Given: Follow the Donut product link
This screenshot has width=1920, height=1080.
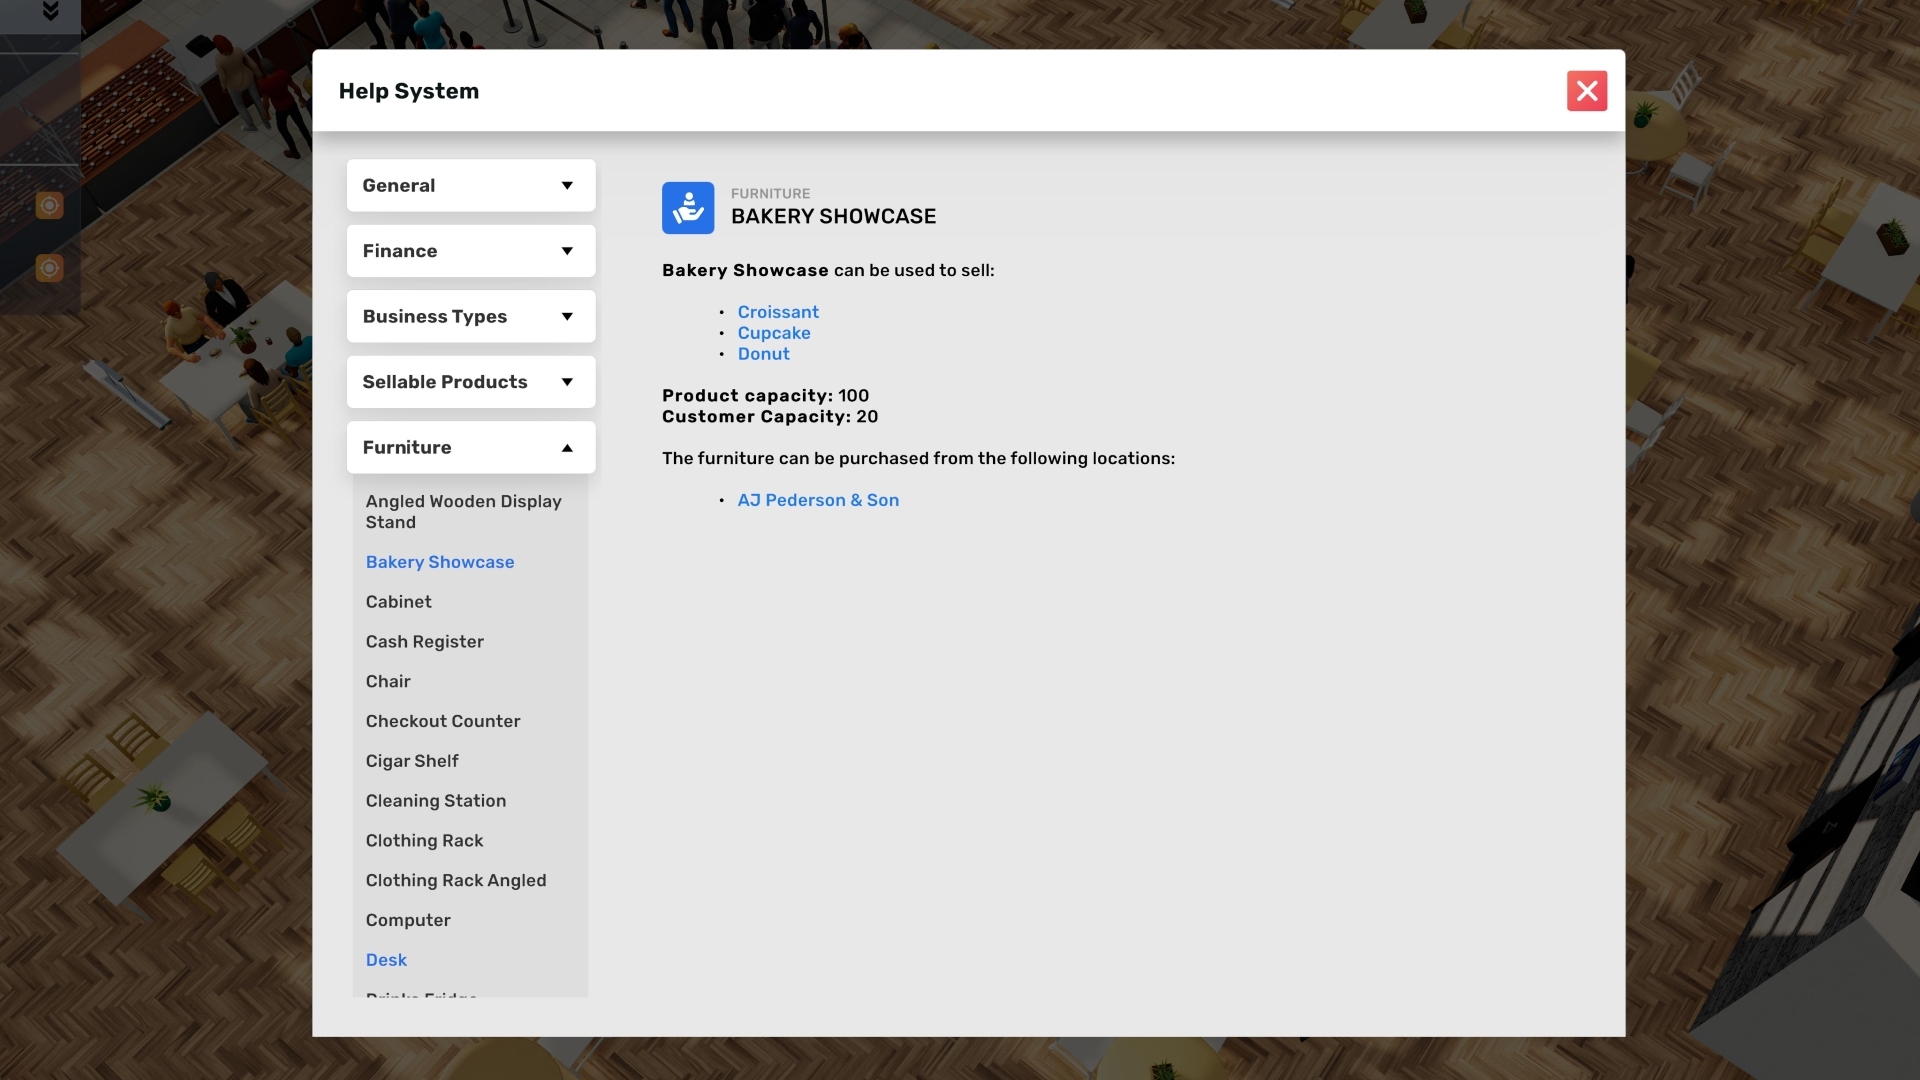Looking at the screenshot, I should tap(763, 354).
